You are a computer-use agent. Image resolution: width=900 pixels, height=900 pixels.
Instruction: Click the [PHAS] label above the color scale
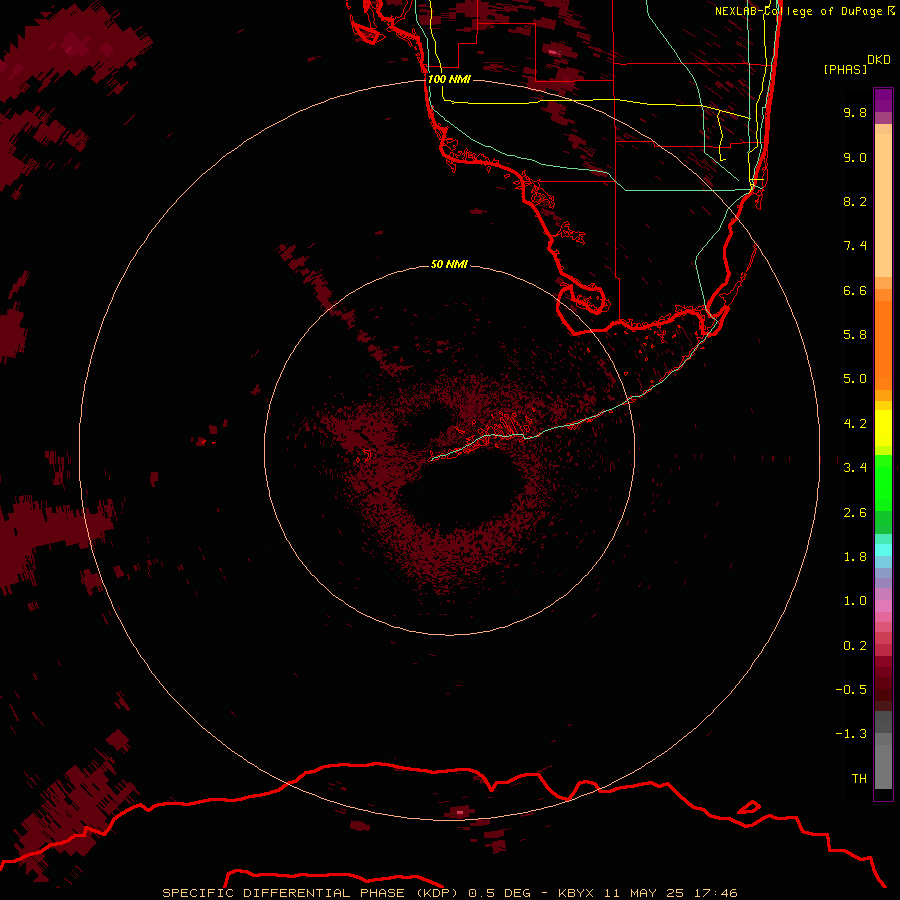pyautogui.click(x=845, y=69)
